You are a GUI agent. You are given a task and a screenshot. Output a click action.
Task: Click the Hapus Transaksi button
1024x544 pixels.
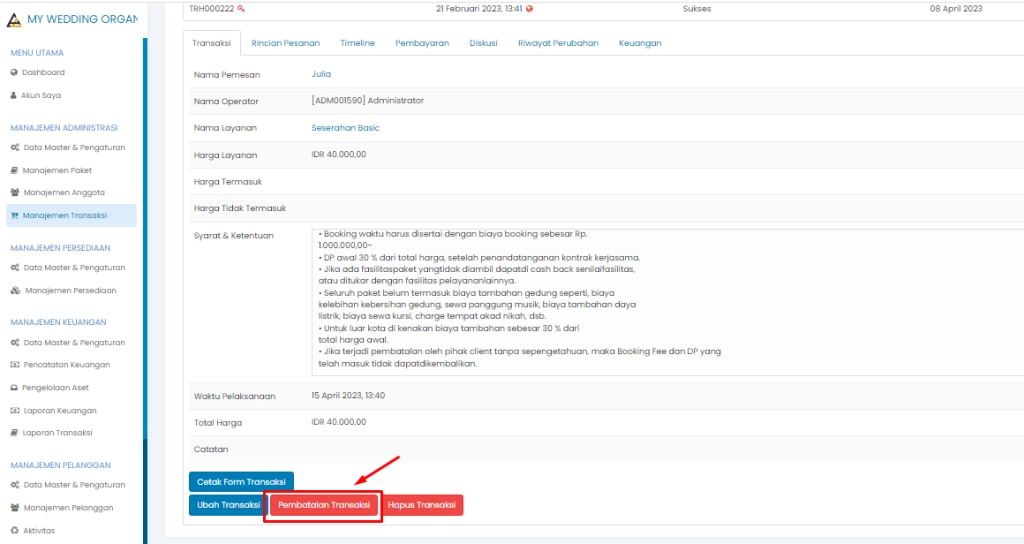click(x=424, y=505)
